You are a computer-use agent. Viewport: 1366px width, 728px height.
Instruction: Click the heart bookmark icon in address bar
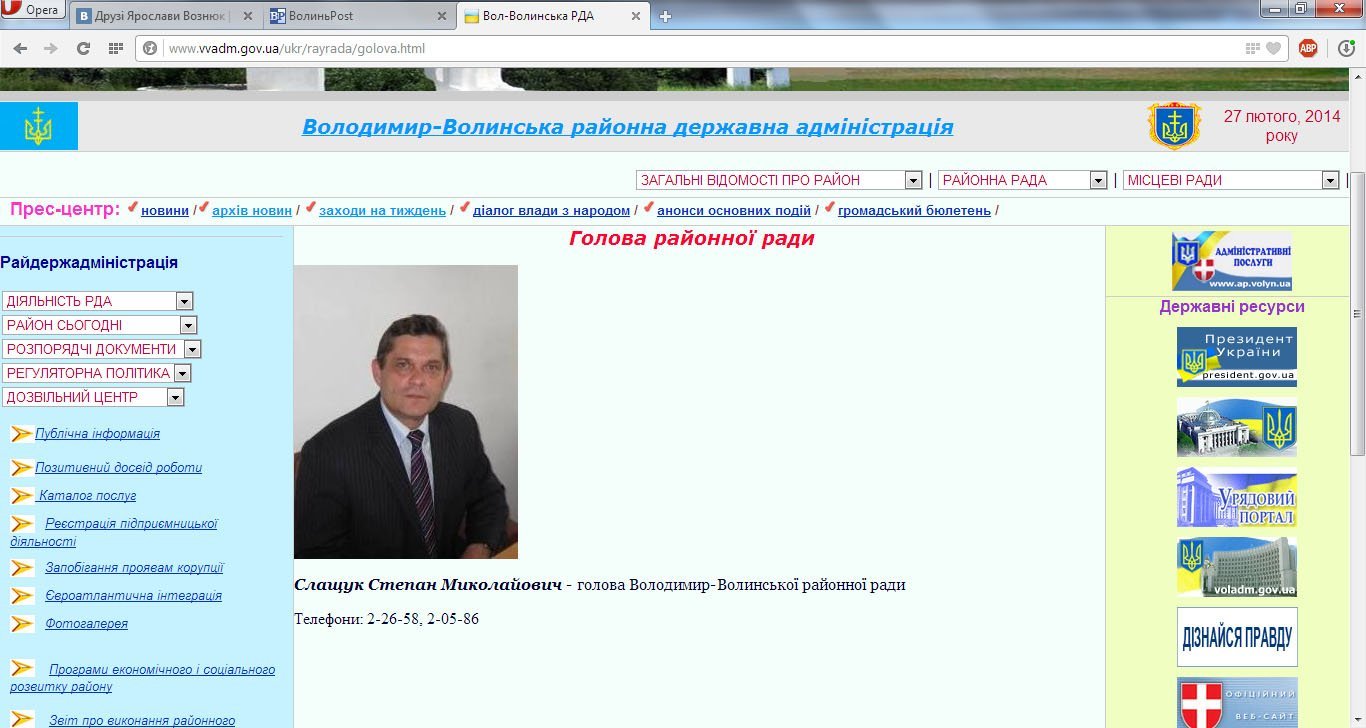click(1273, 48)
